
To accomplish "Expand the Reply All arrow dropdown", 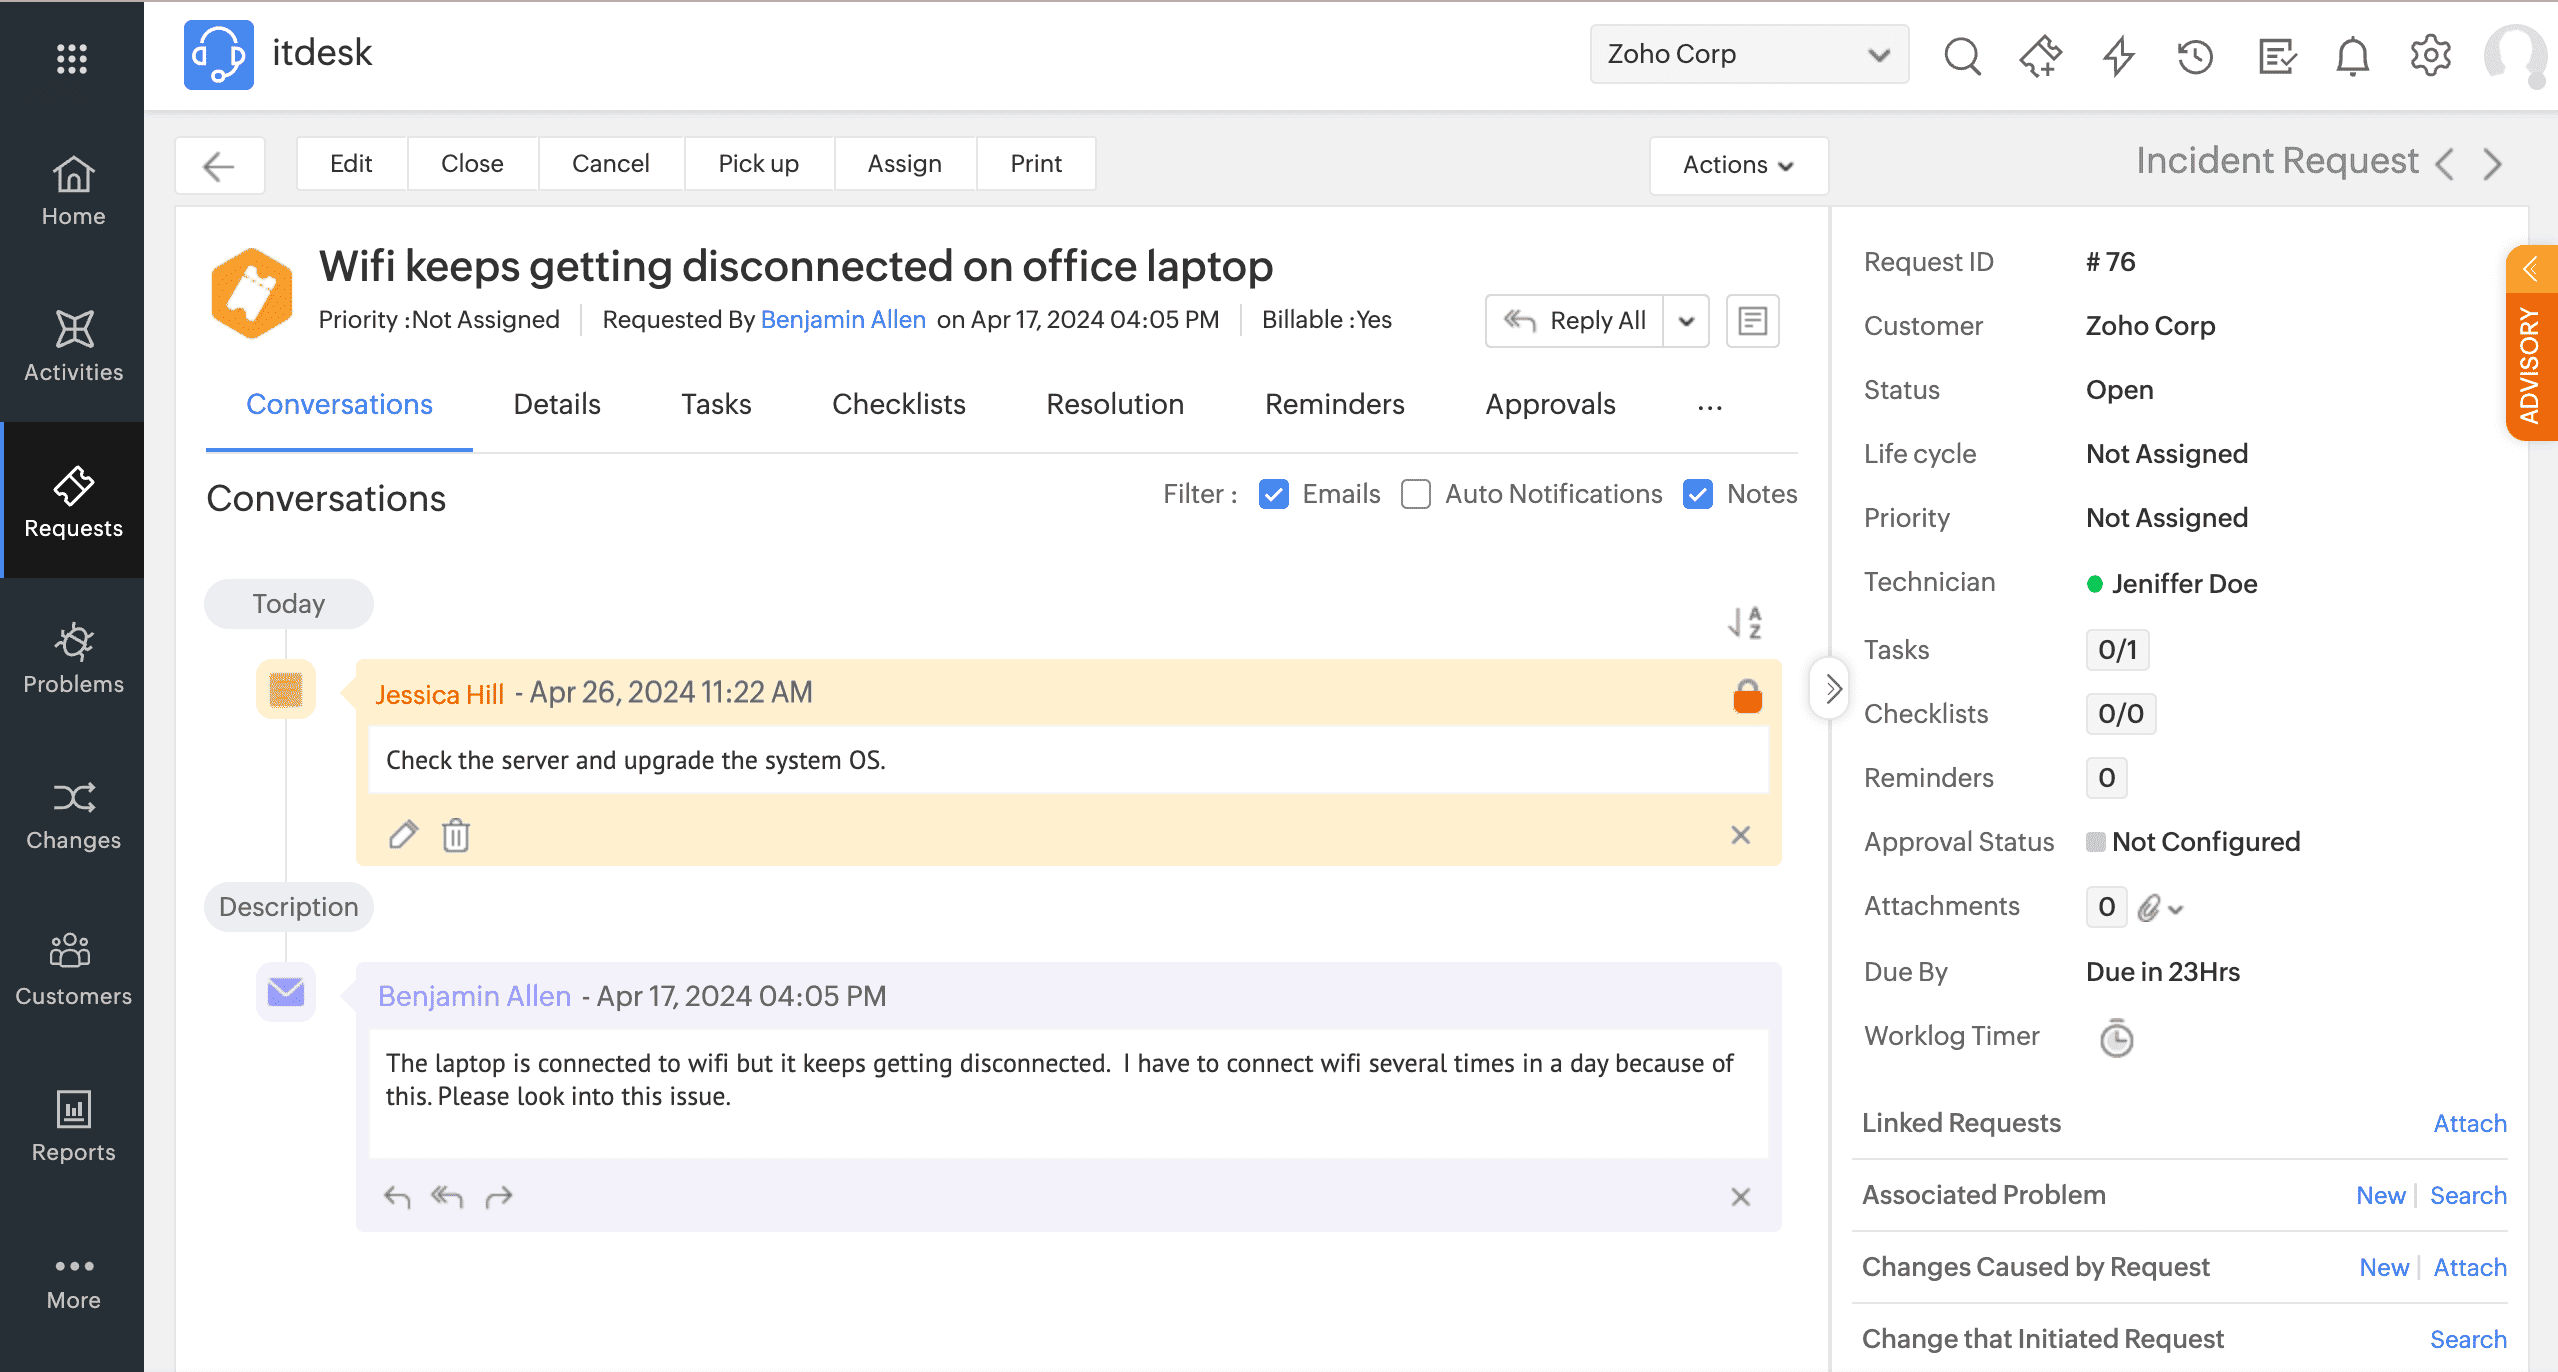I will coord(1686,321).
